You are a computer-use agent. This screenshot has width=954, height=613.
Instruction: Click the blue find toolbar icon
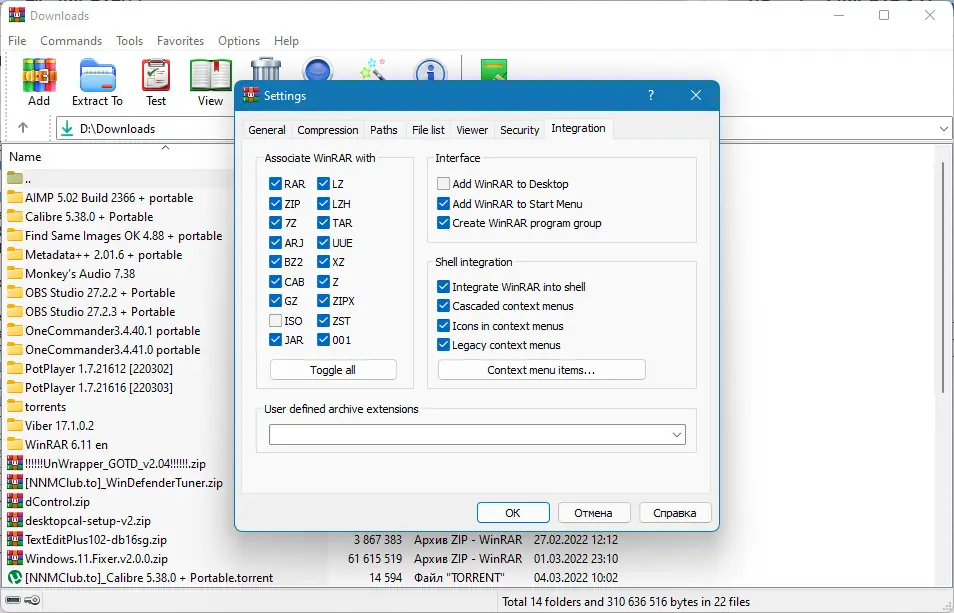coord(317,69)
